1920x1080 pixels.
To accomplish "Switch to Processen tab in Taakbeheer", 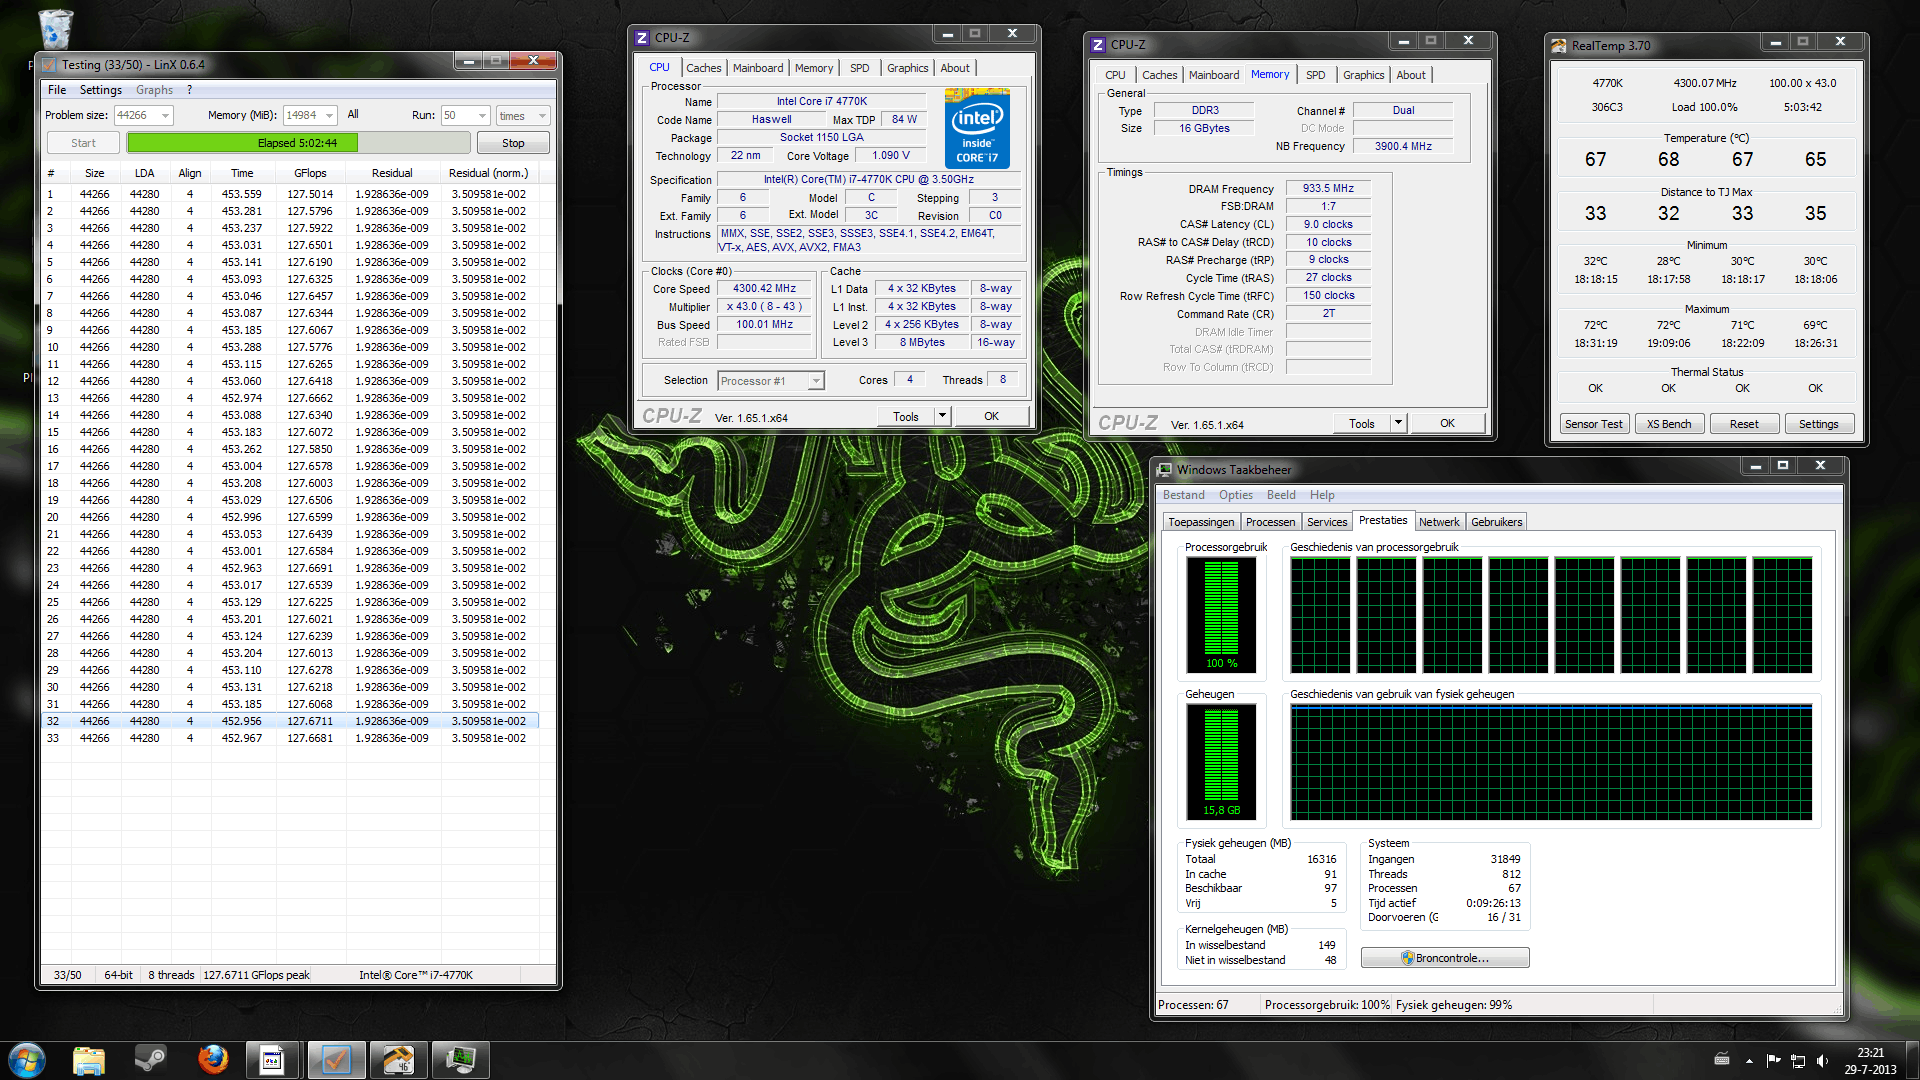I will coord(1270,522).
